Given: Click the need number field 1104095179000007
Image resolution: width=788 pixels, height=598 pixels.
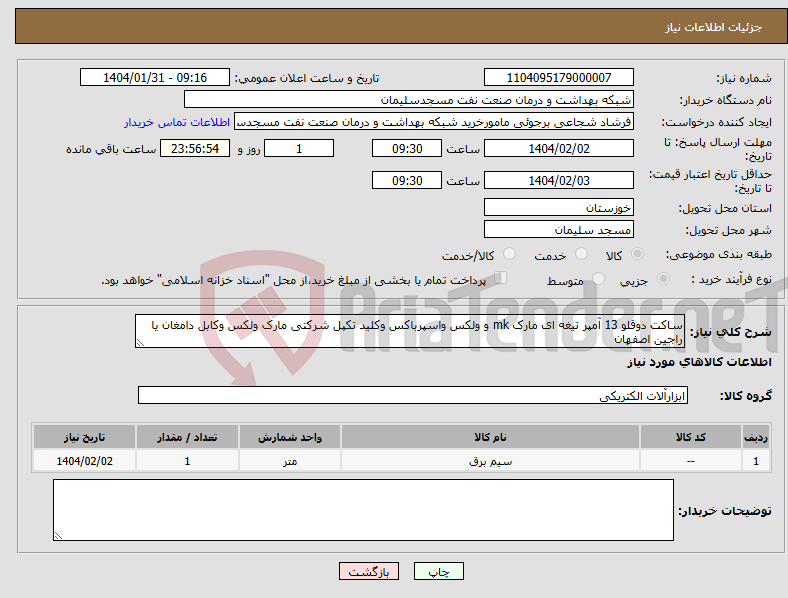Looking at the screenshot, I should (559, 77).
